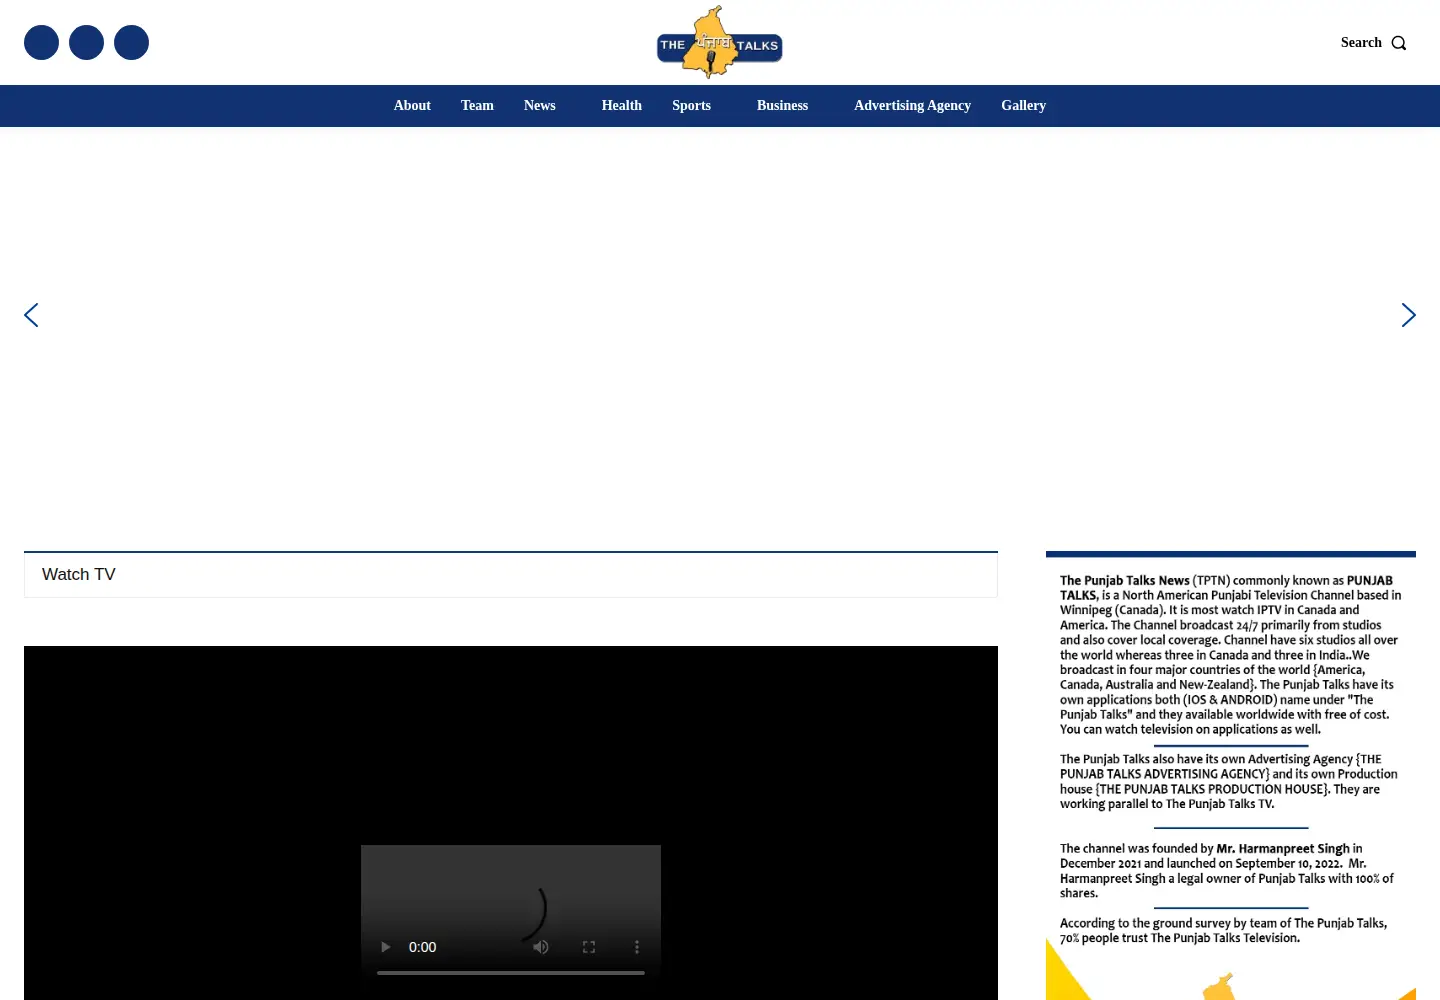This screenshot has height=1000, width=1440.
Task: Click the Search text label
Action: (1361, 43)
